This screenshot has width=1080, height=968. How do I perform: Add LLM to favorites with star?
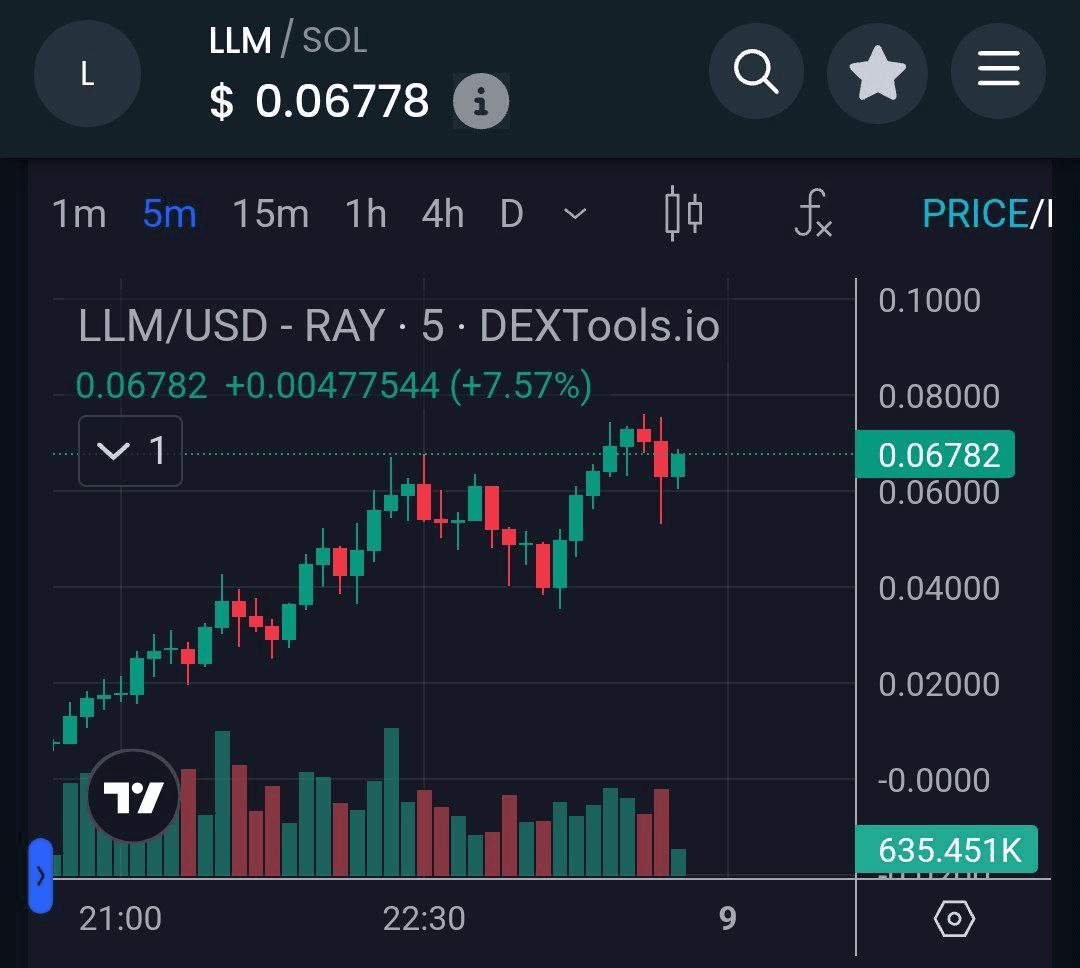click(x=877, y=72)
